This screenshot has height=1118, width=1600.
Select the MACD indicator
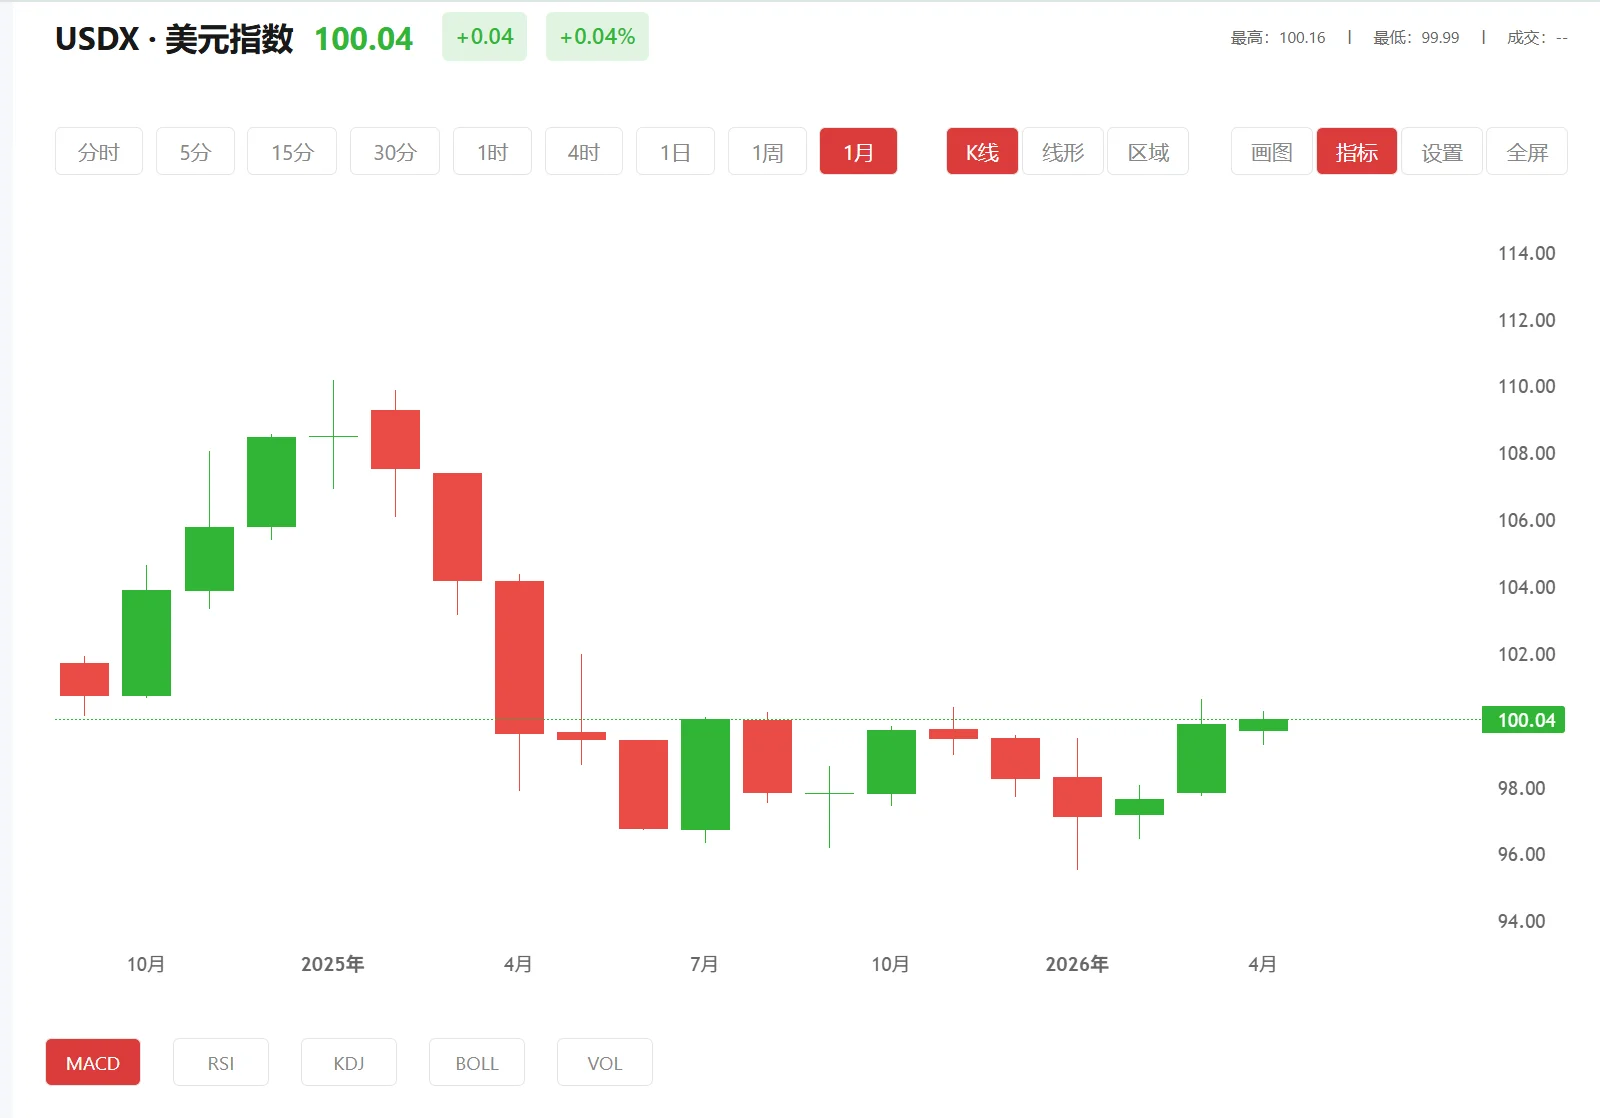[x=93, y=1062]
